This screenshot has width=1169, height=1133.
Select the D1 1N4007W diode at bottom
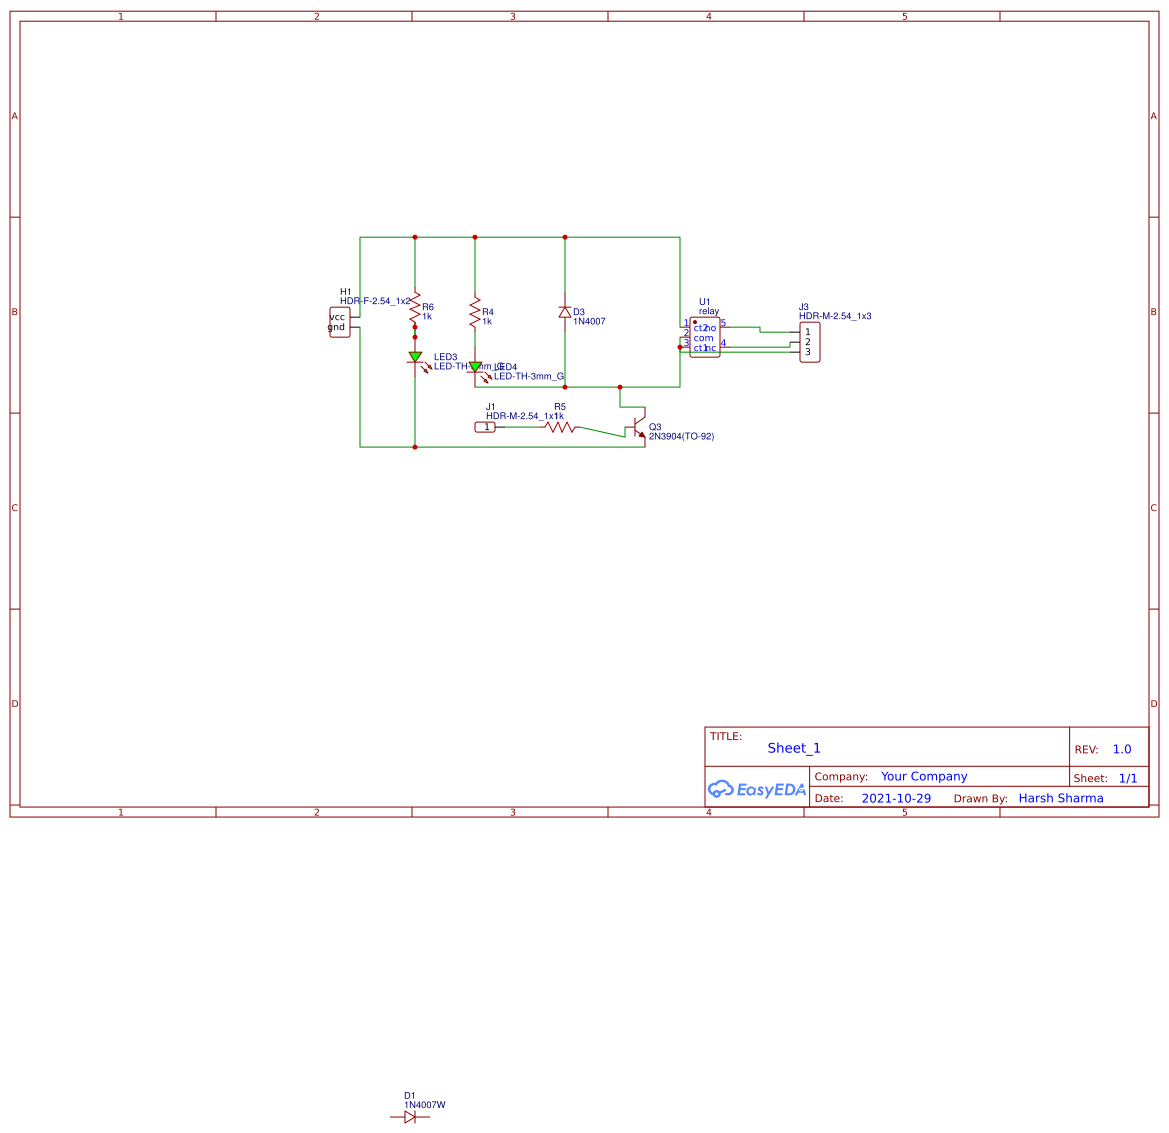tap(410, 1115)
